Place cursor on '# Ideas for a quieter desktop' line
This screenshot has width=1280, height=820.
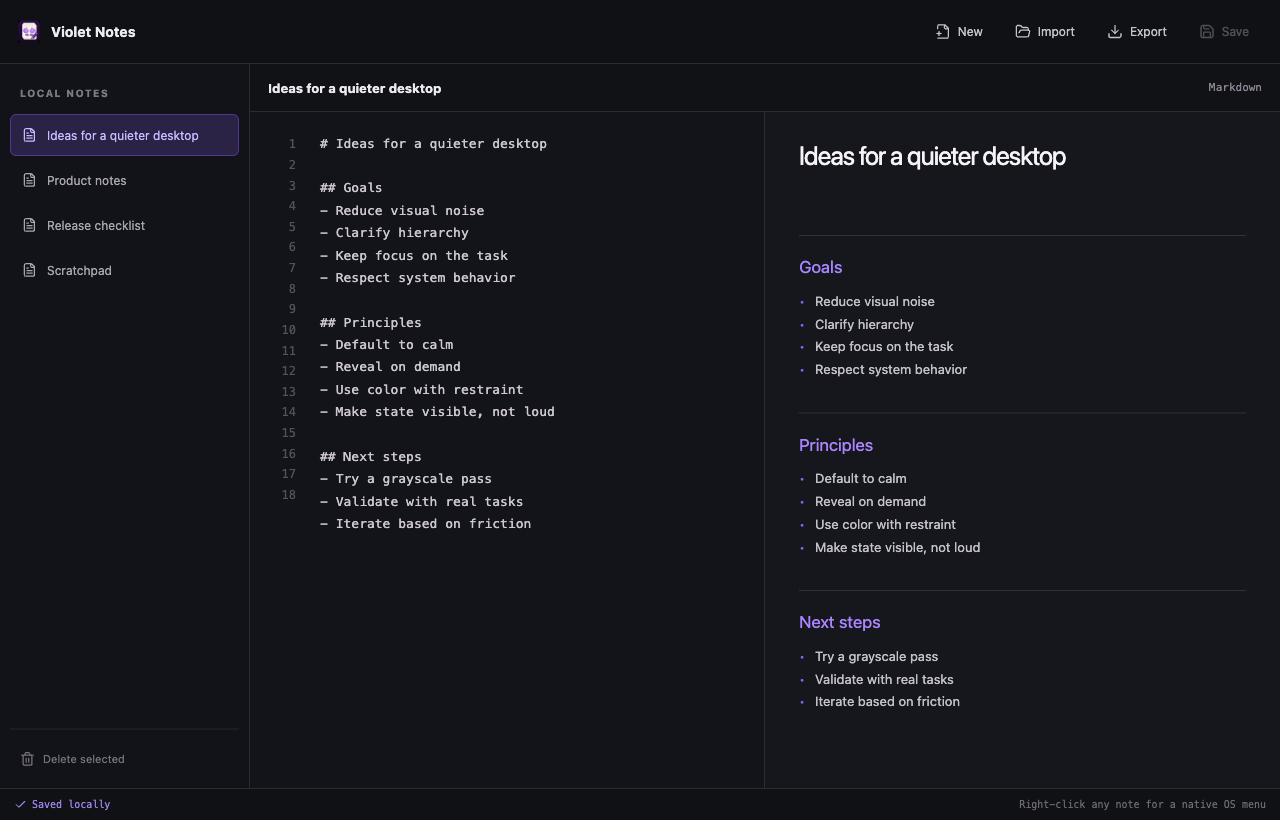[x=433, y=143]
